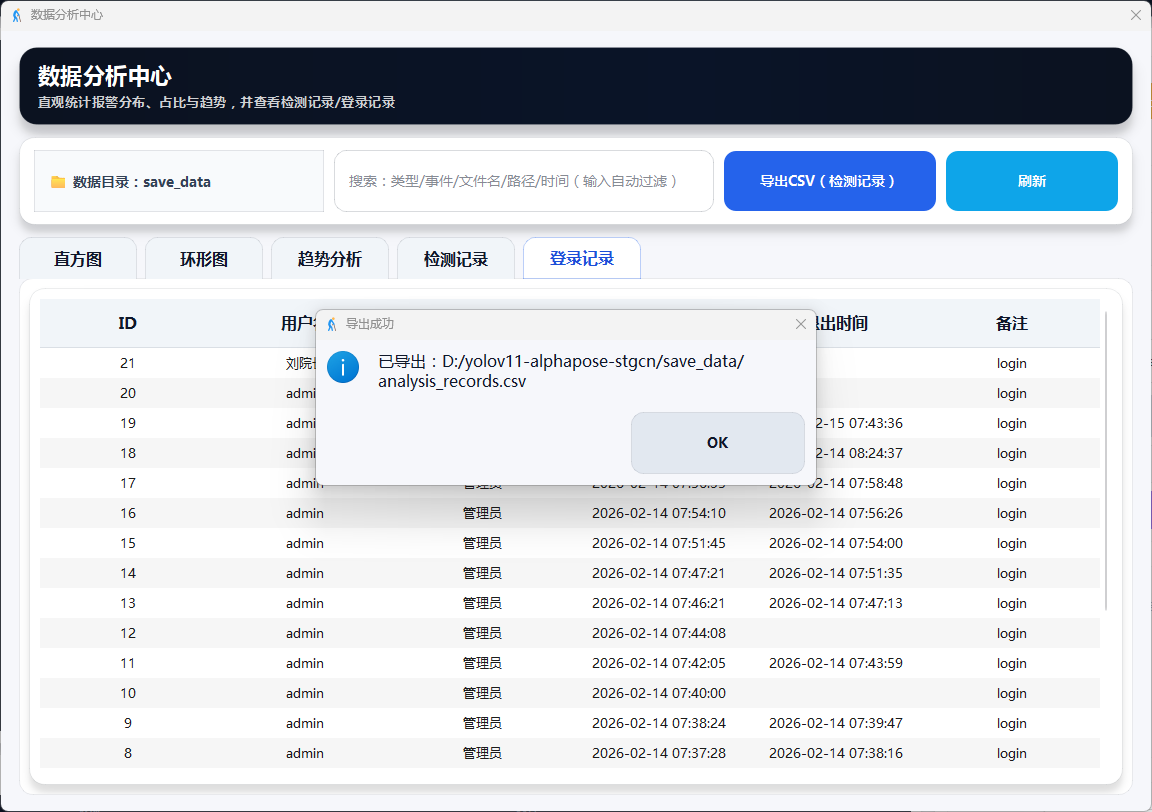Close the 数据分析中心 main window
This screenshot has width=1152, height=812.
pos(1135,15)
